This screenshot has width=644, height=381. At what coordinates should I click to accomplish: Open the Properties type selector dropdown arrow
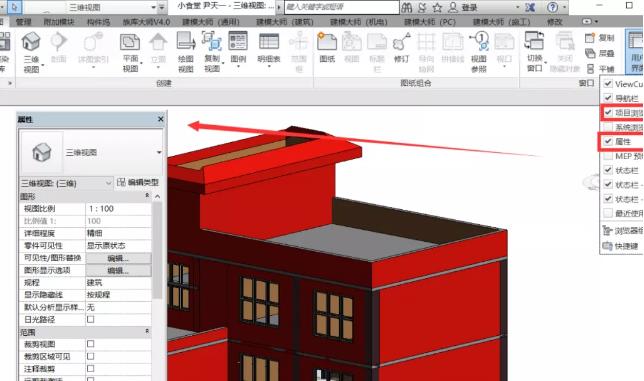tap(159, 152)
